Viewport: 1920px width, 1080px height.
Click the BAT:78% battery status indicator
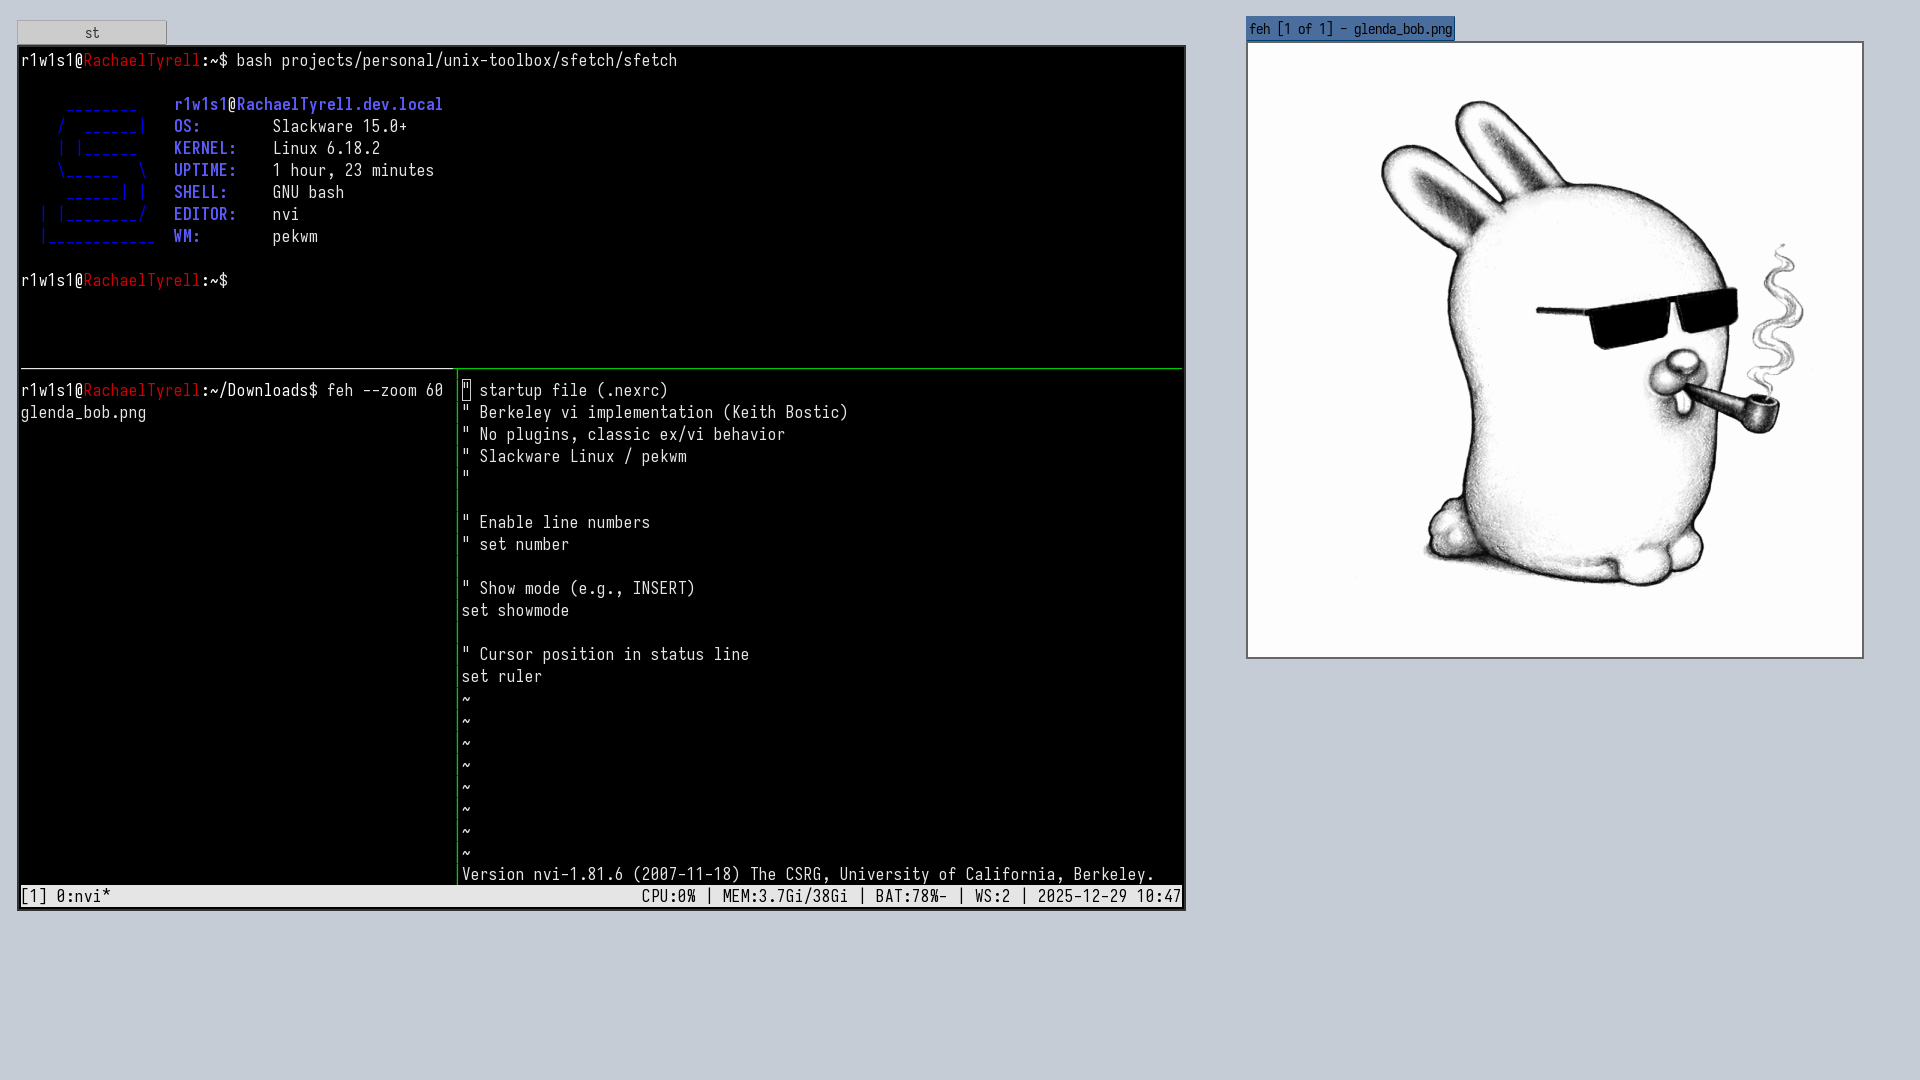tap(910, 896)
